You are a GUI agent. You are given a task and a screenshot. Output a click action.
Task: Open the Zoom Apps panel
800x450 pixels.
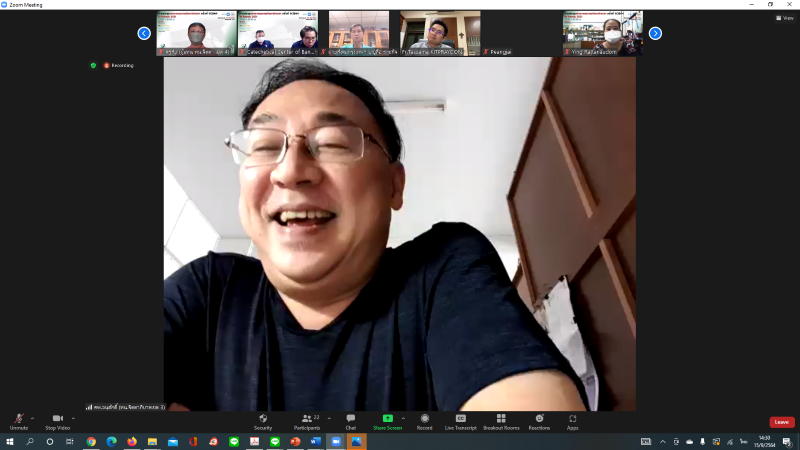point(572,422)
